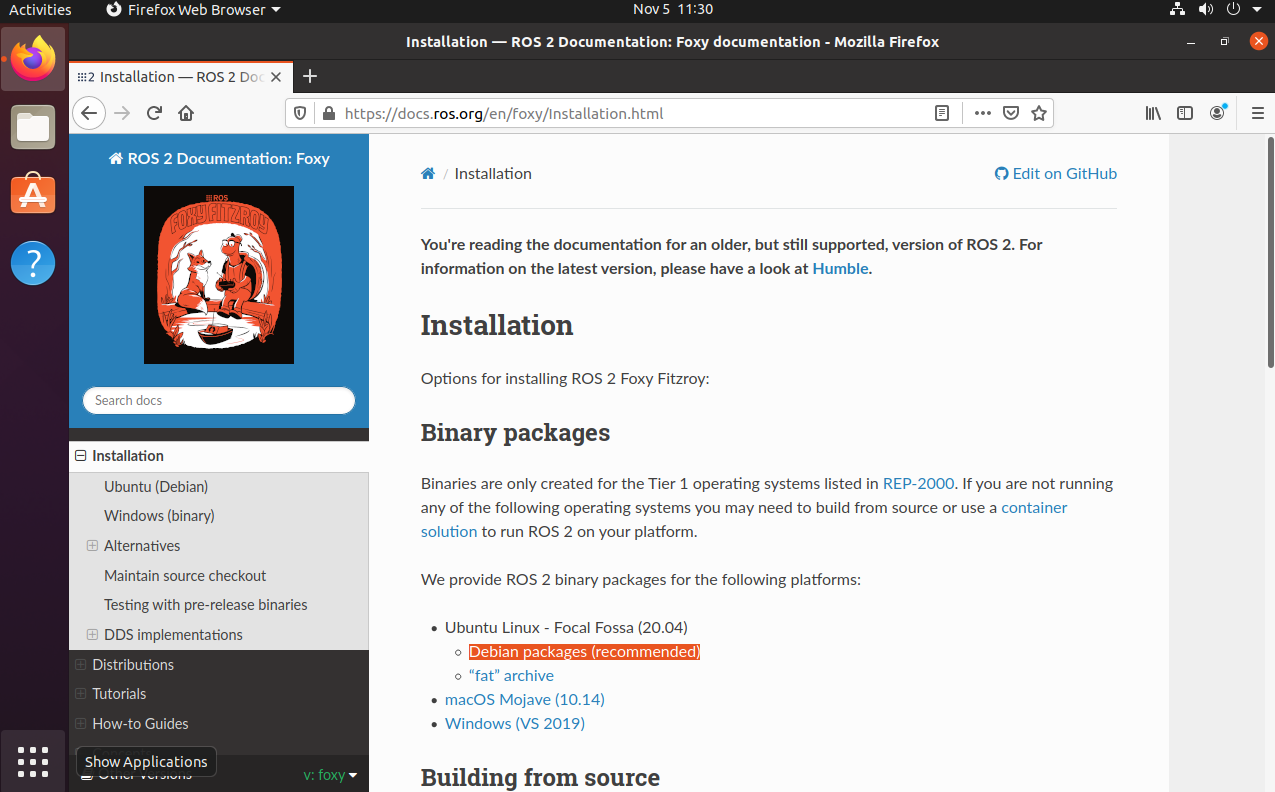Open page actions three-dots menu
Viewport: 1275px width, 792px height.
[x=983, y=113]
